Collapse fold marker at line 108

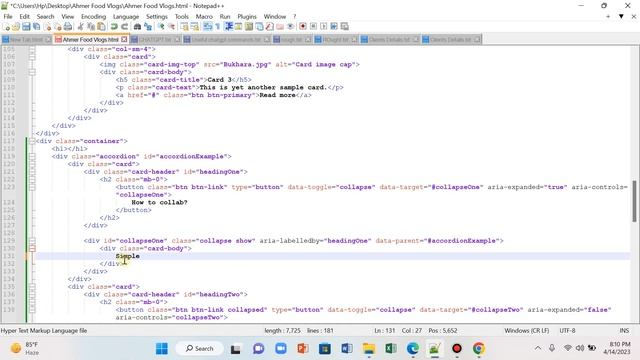coord(32,72)
